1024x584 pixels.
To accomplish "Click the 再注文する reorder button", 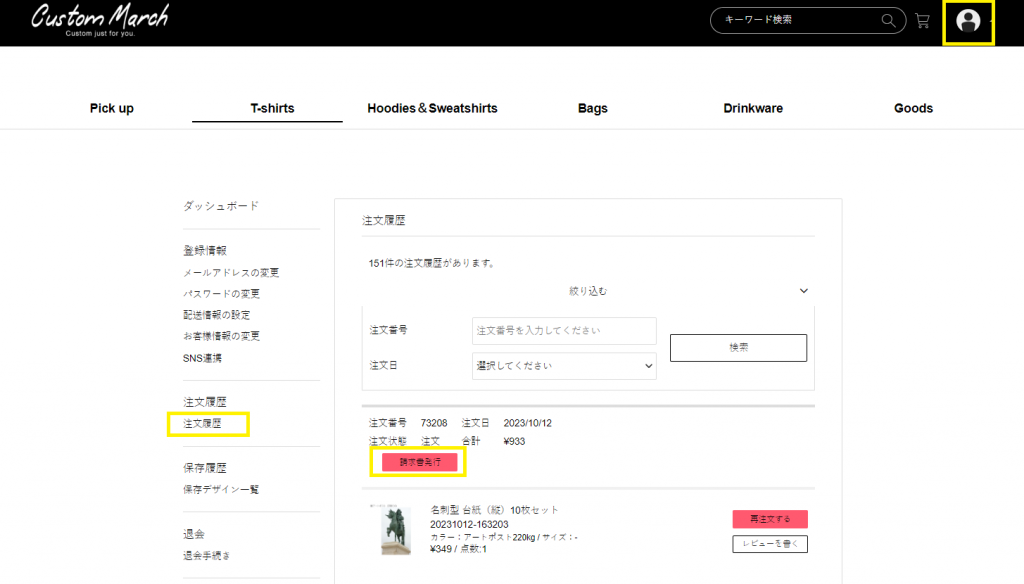I will pyautogui.click(x=770, y=519).
